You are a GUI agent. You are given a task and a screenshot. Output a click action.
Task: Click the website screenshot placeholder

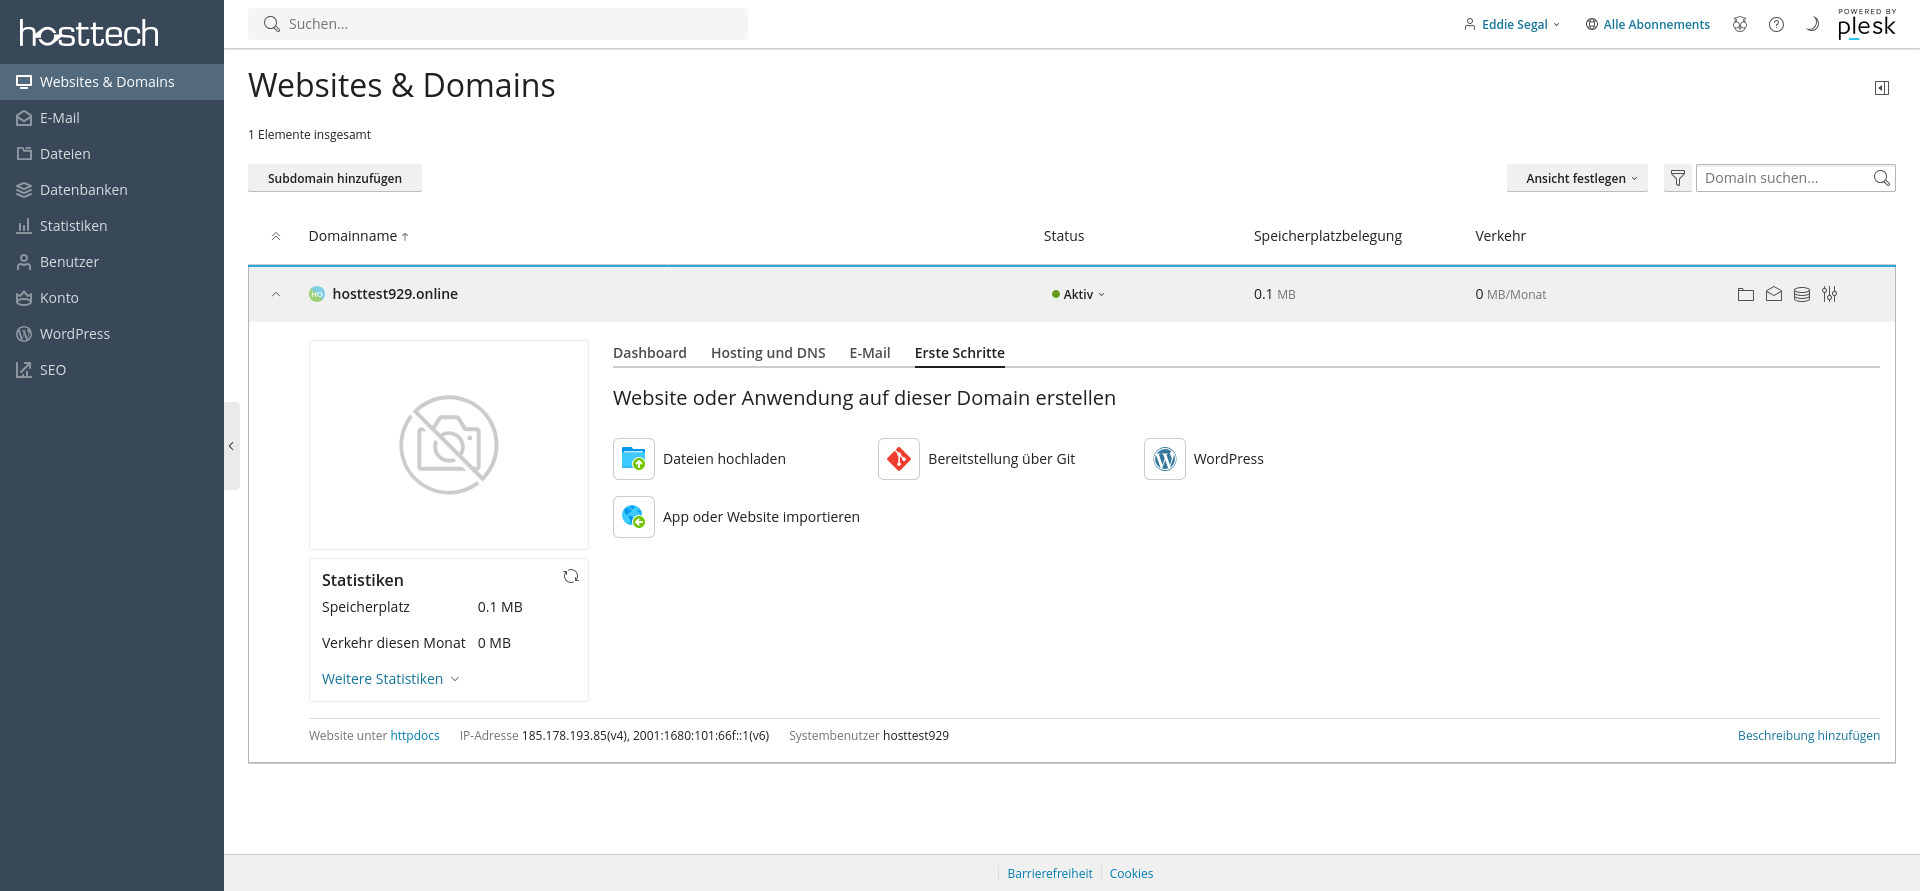coord(449,445)
